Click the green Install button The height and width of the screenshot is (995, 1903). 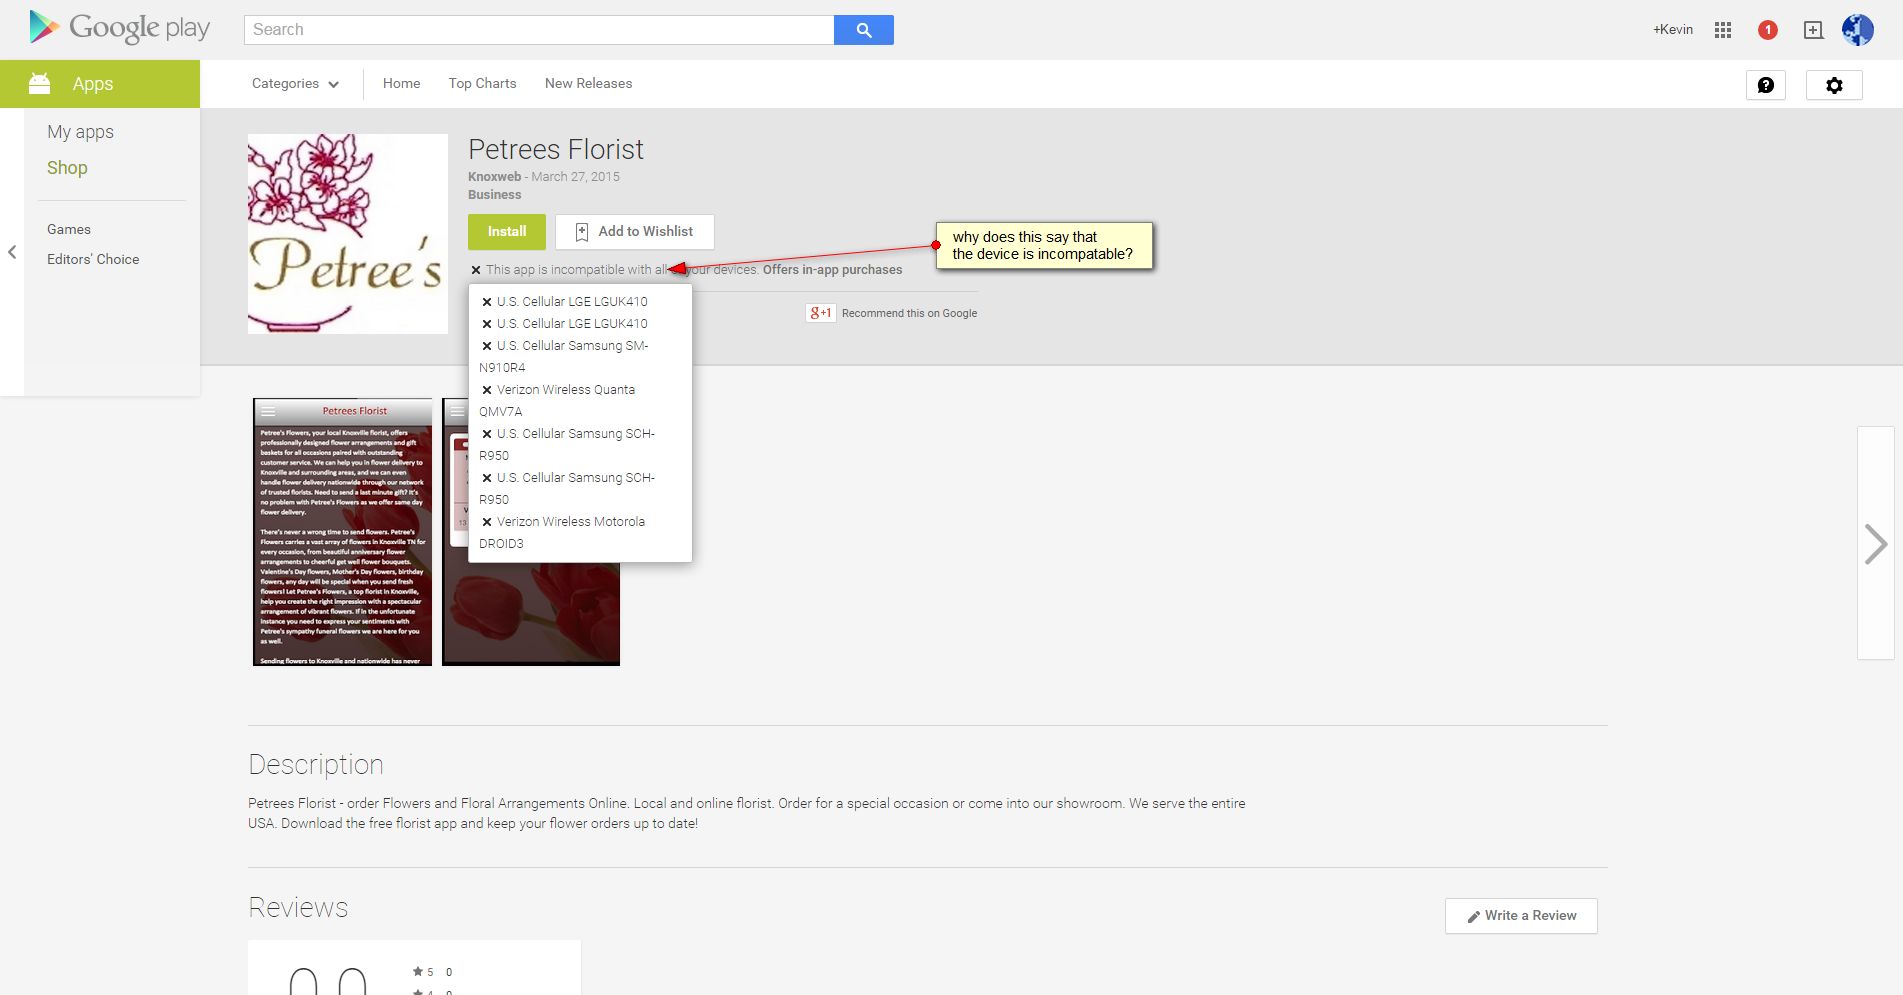(507, 232)
